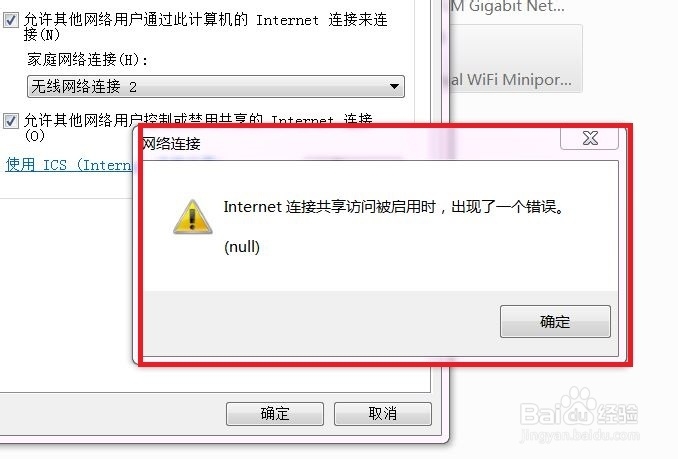Viewport: 678px width, 459px height.
Task: Click 确定 in the sharing properties window
Action: click(x=275, y=414)
